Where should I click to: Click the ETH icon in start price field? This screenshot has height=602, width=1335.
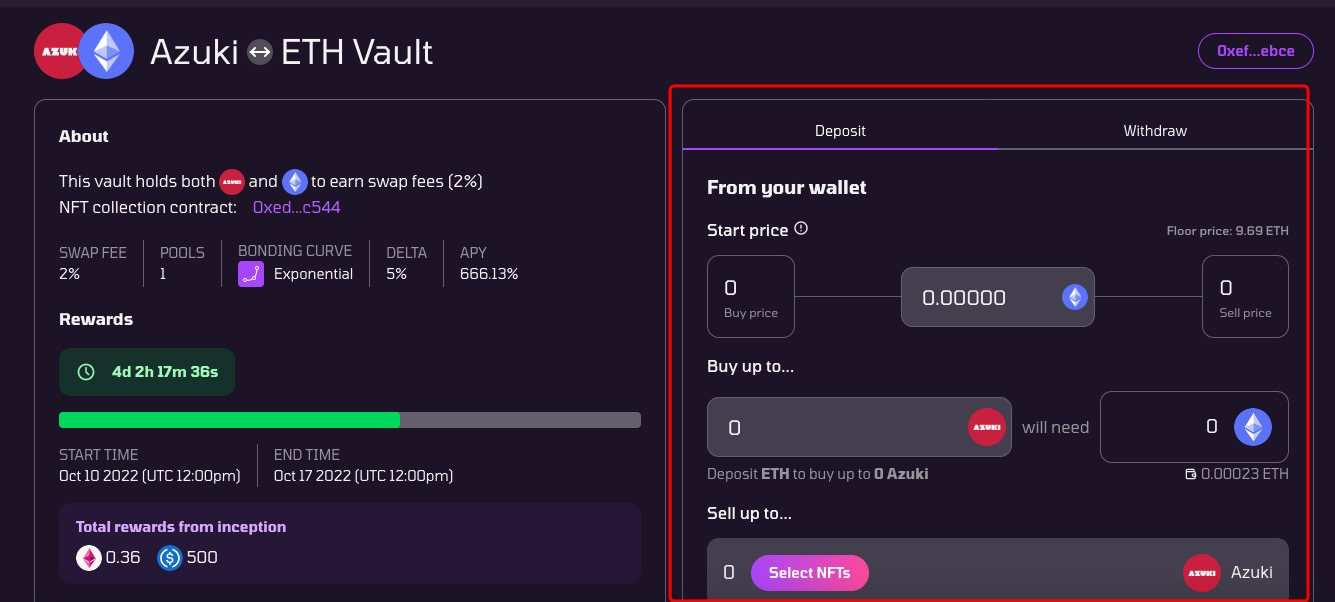[x=1074, y=297]
